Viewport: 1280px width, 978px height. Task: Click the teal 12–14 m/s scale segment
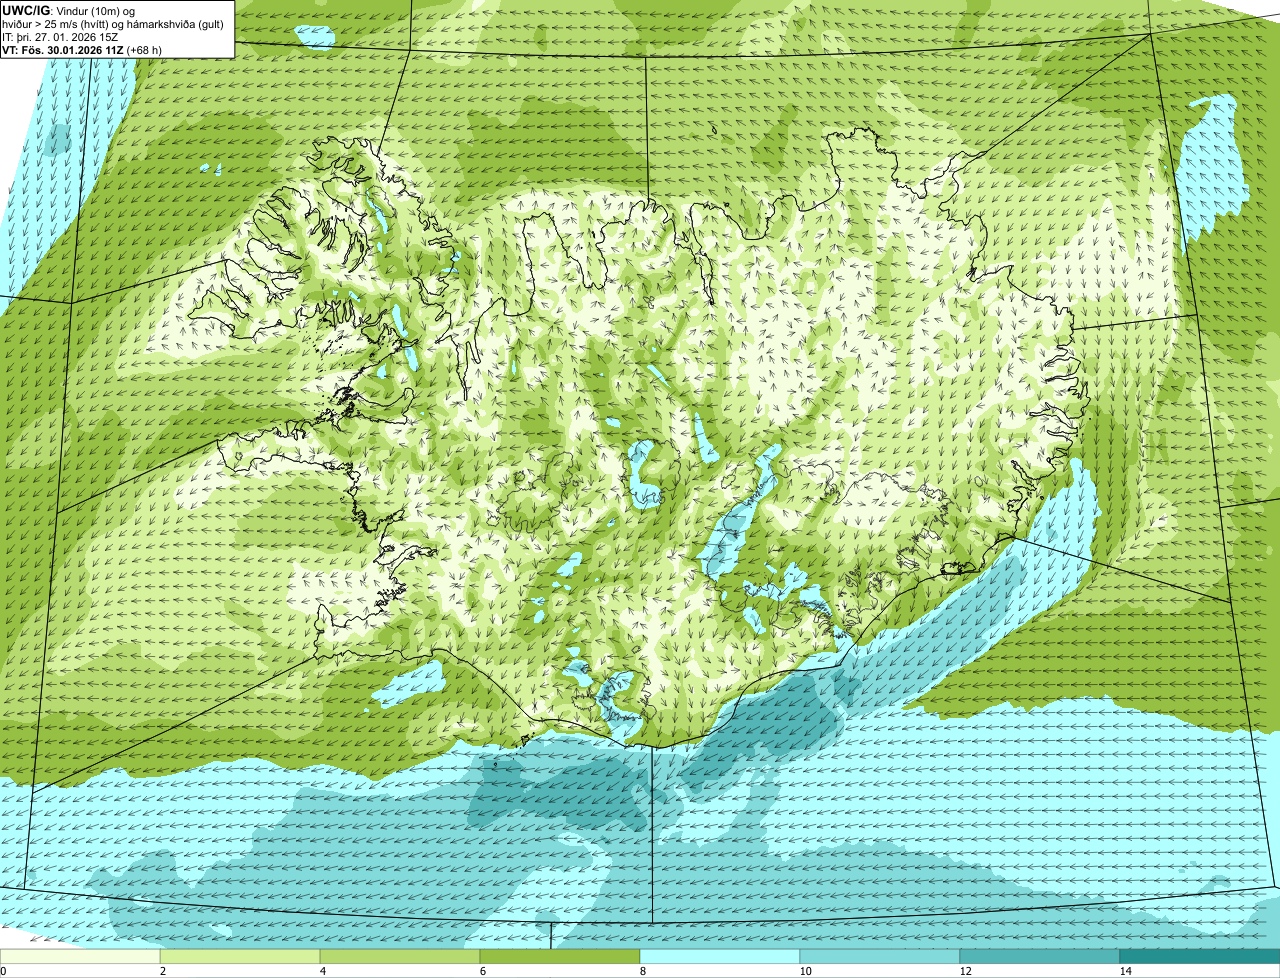1040,956
